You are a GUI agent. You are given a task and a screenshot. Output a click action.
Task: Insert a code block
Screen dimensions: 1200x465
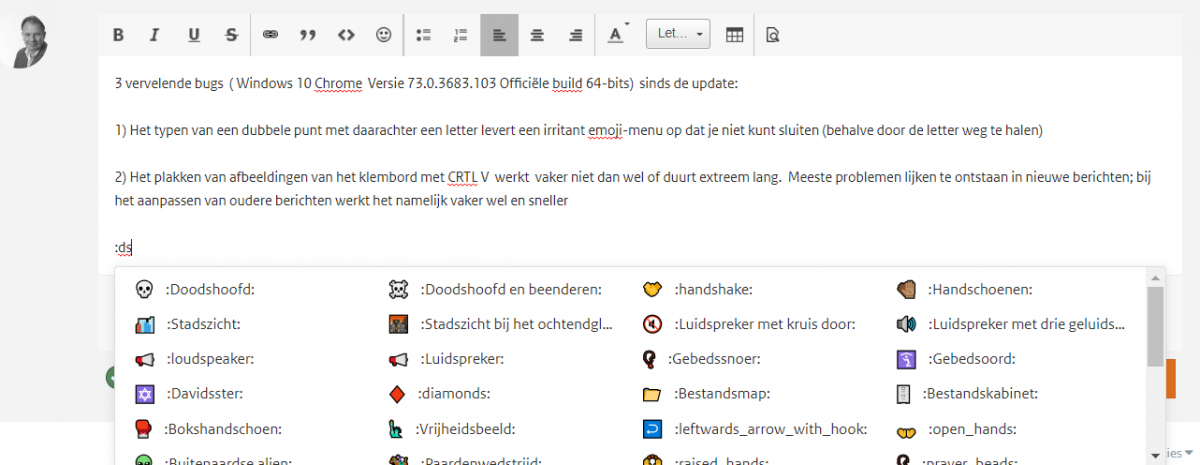coord(346,34)
